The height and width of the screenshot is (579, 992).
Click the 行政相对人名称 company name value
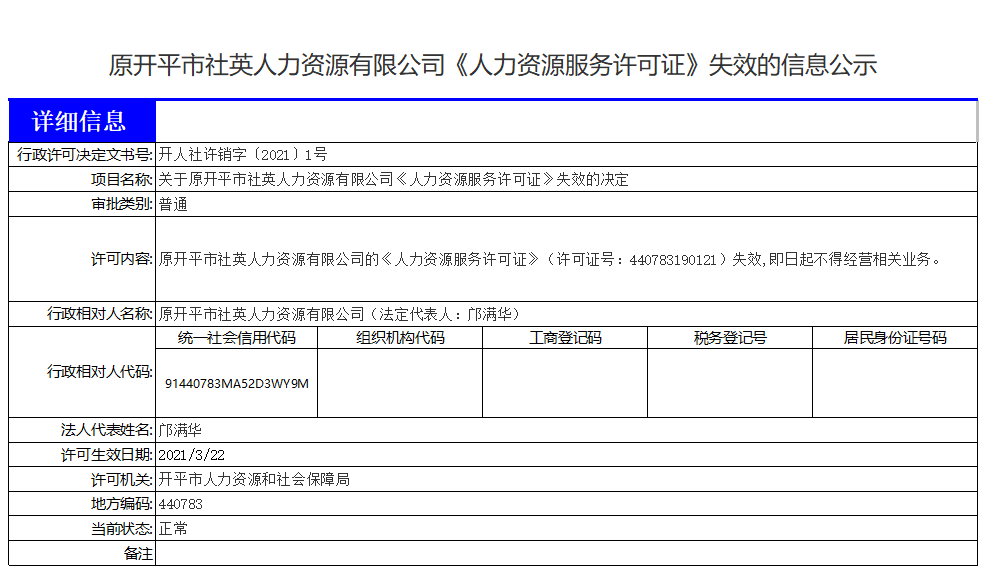[x=340, y=314]
